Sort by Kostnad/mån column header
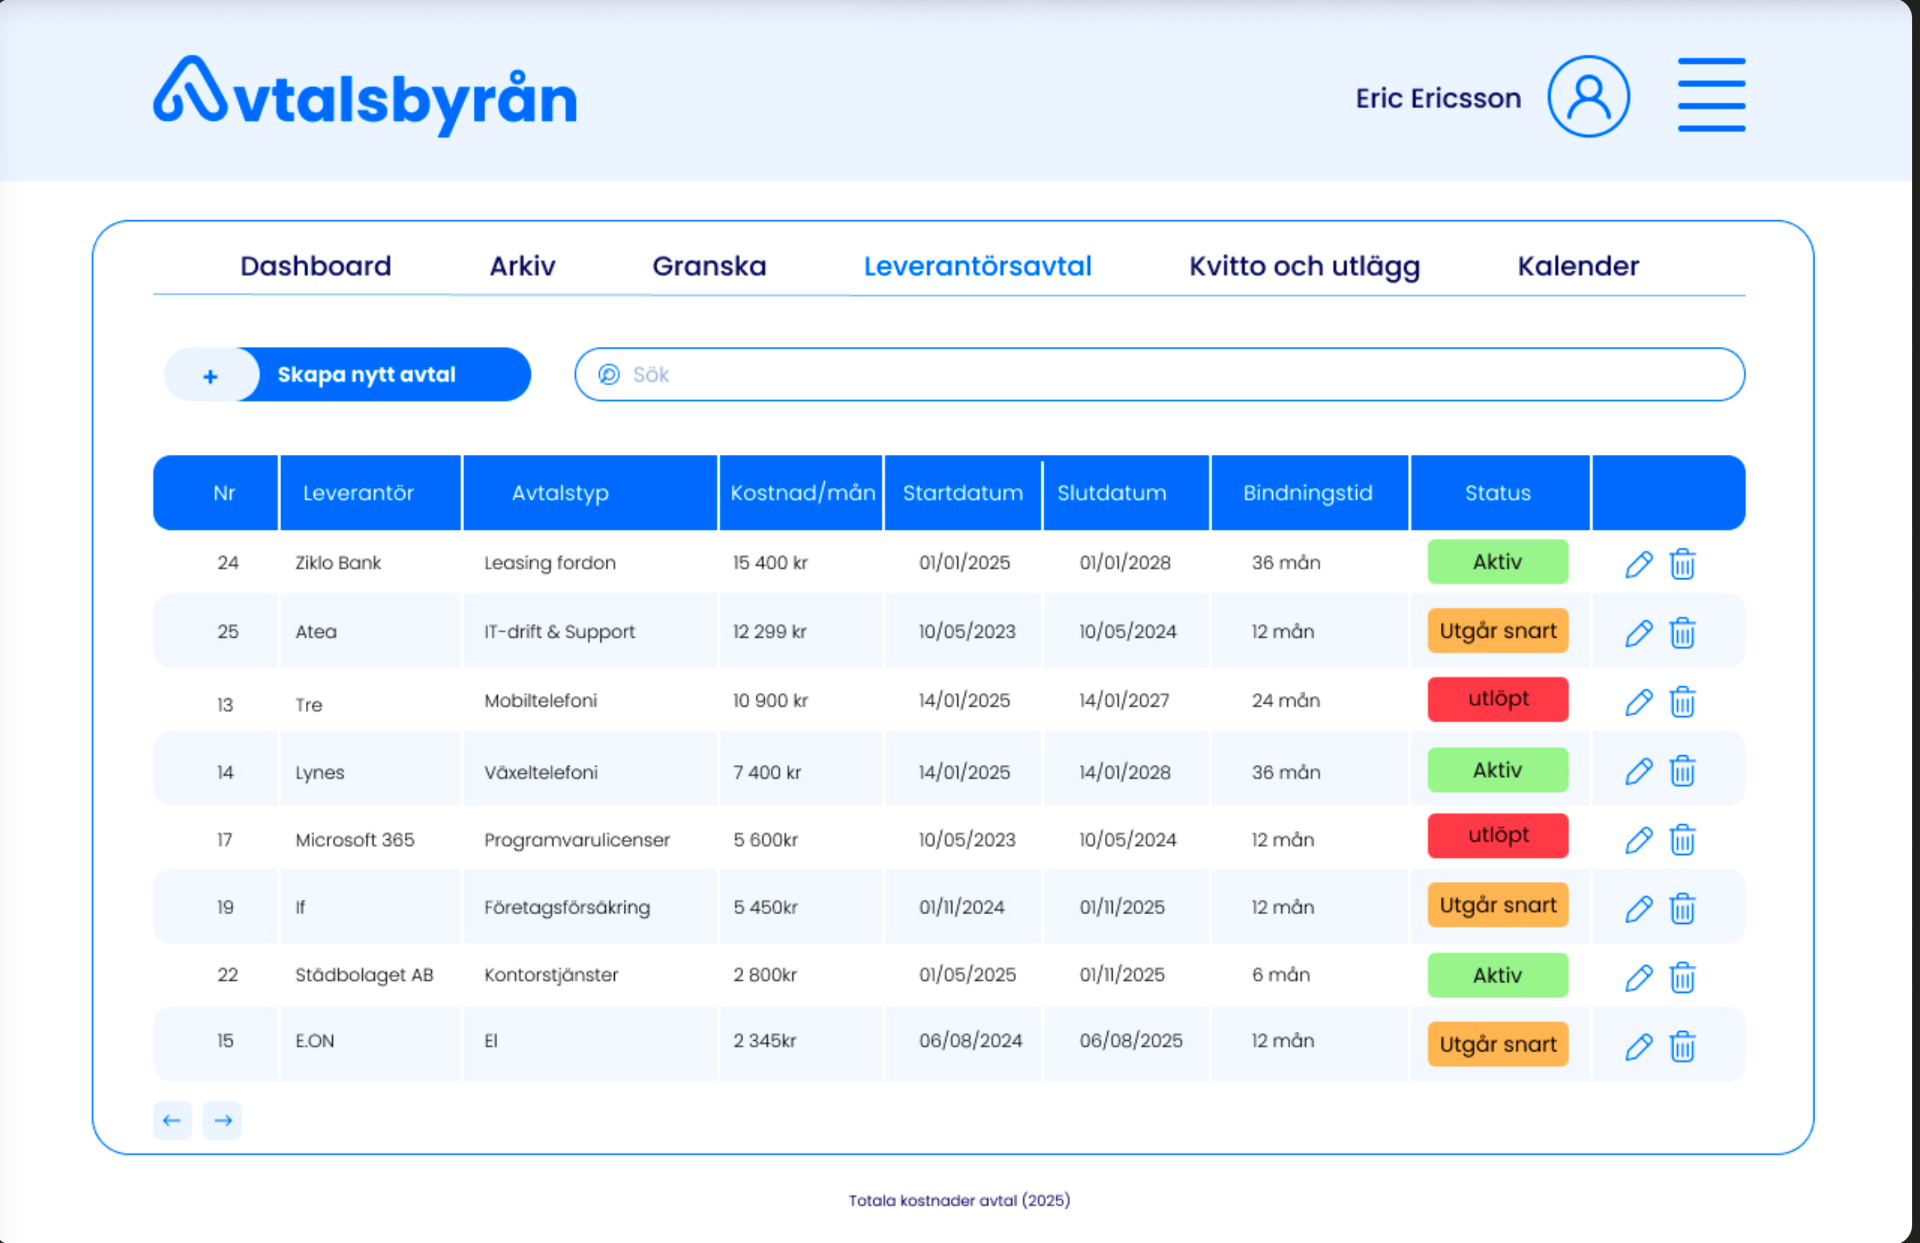Image resolution: width=1920 pixels, height=1243 pixels. [802, 493]
